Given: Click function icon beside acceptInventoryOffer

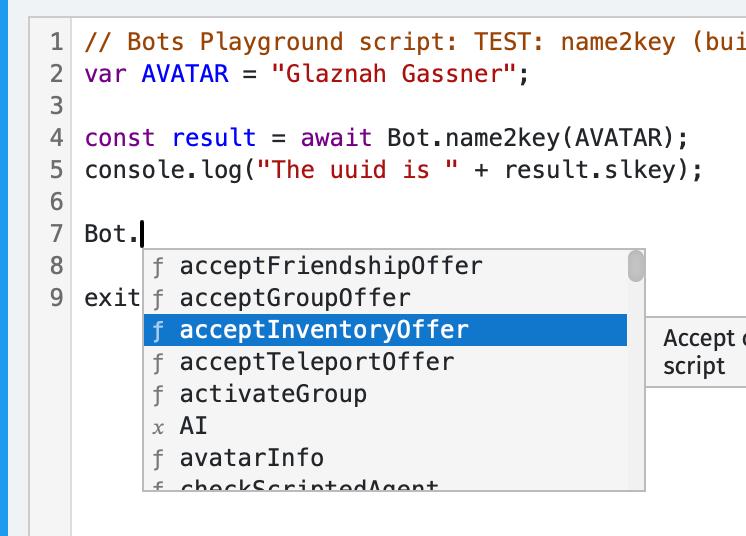Looking at the screenshot, I should pos(159,330).
